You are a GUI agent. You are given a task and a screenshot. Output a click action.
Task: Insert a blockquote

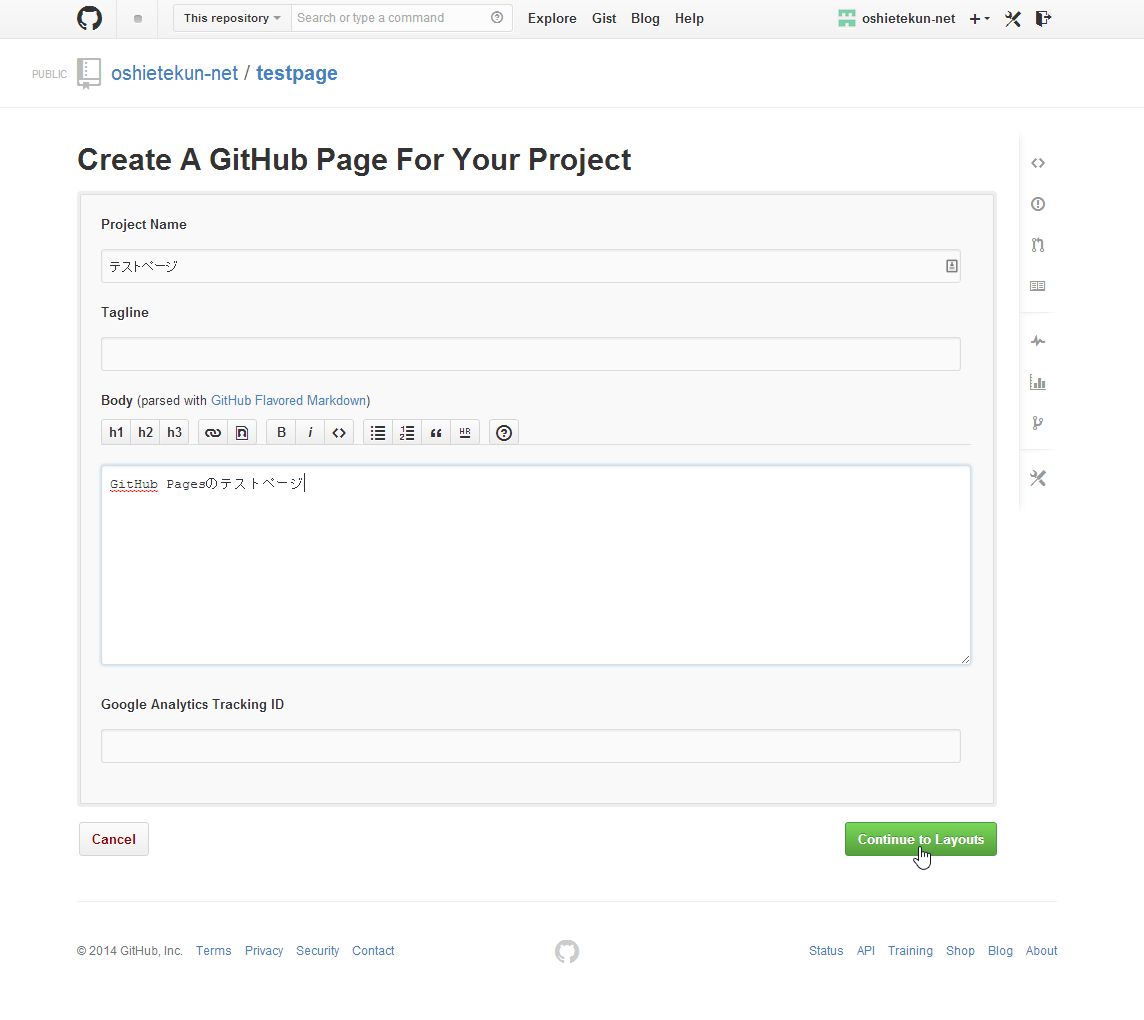pyautogui.click(x=436, y=433)
